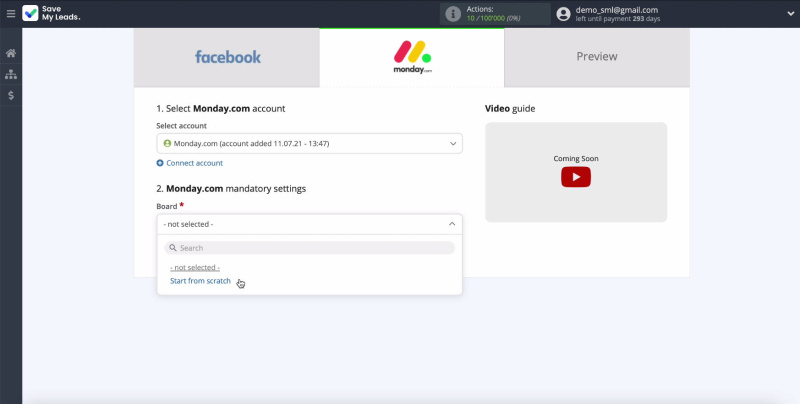Switch to the Preview tab
800x404 pixels.
(597, 58)
